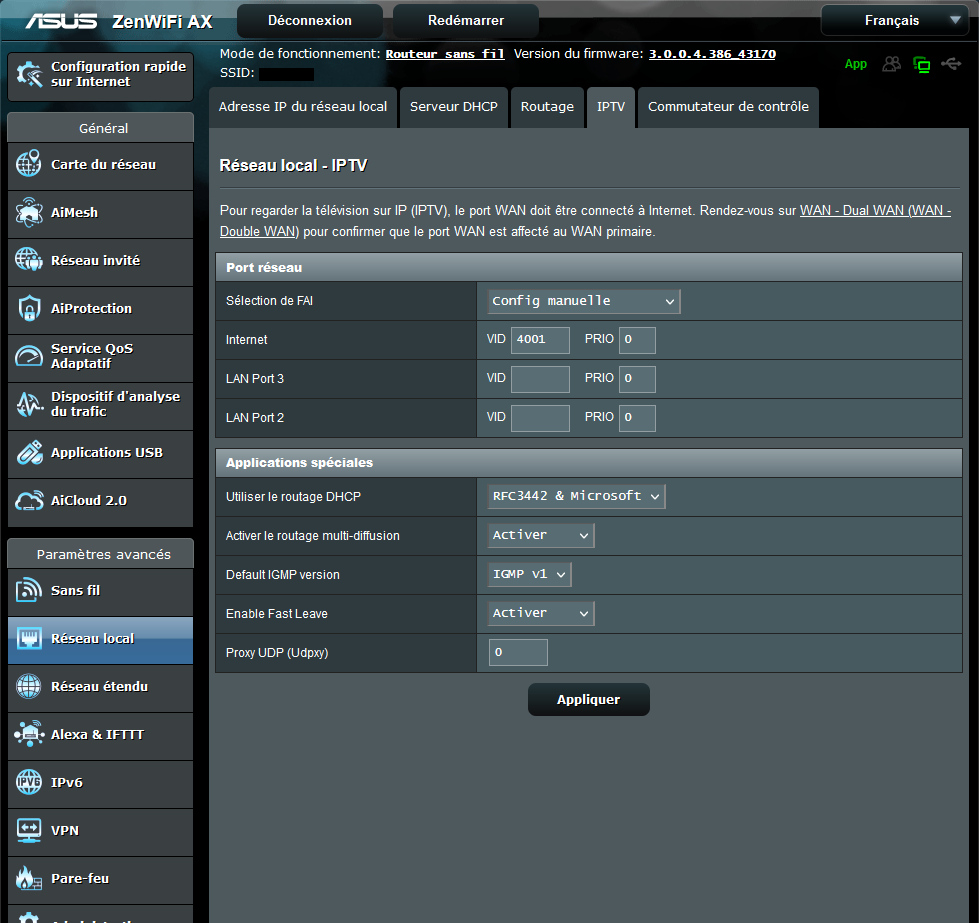This screenshot has width=979, height=923.
Task: Click the green network clients status icon
Action: (x=922, y=64)
